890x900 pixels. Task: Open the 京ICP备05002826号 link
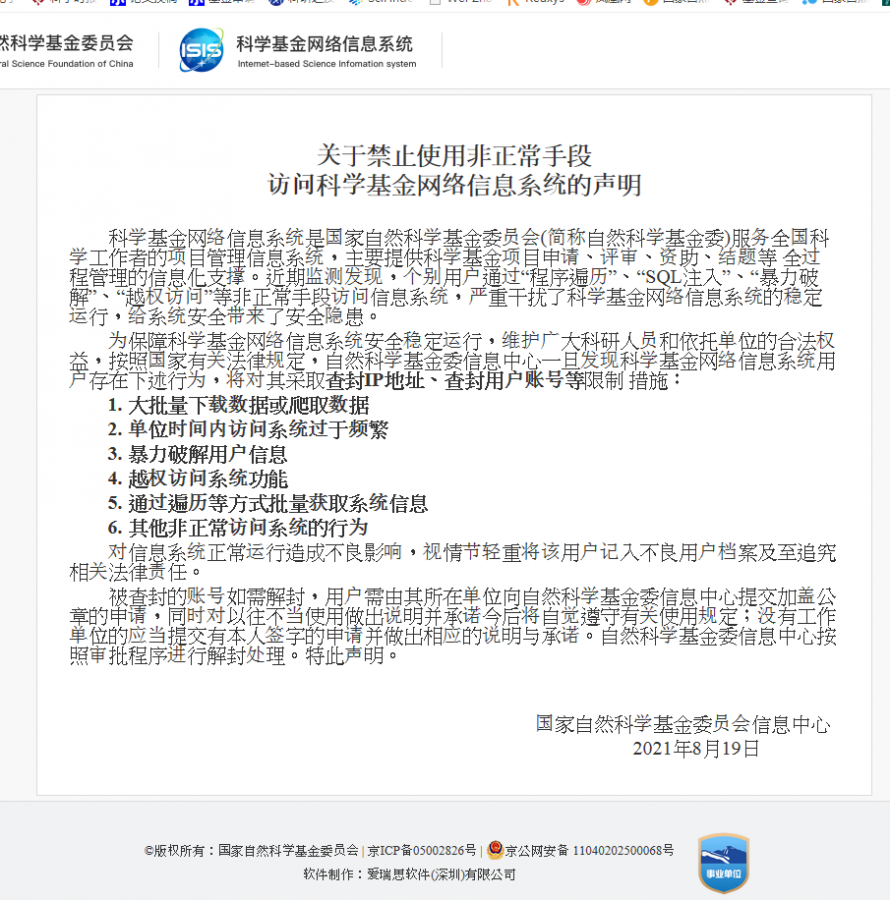point(421,850)
